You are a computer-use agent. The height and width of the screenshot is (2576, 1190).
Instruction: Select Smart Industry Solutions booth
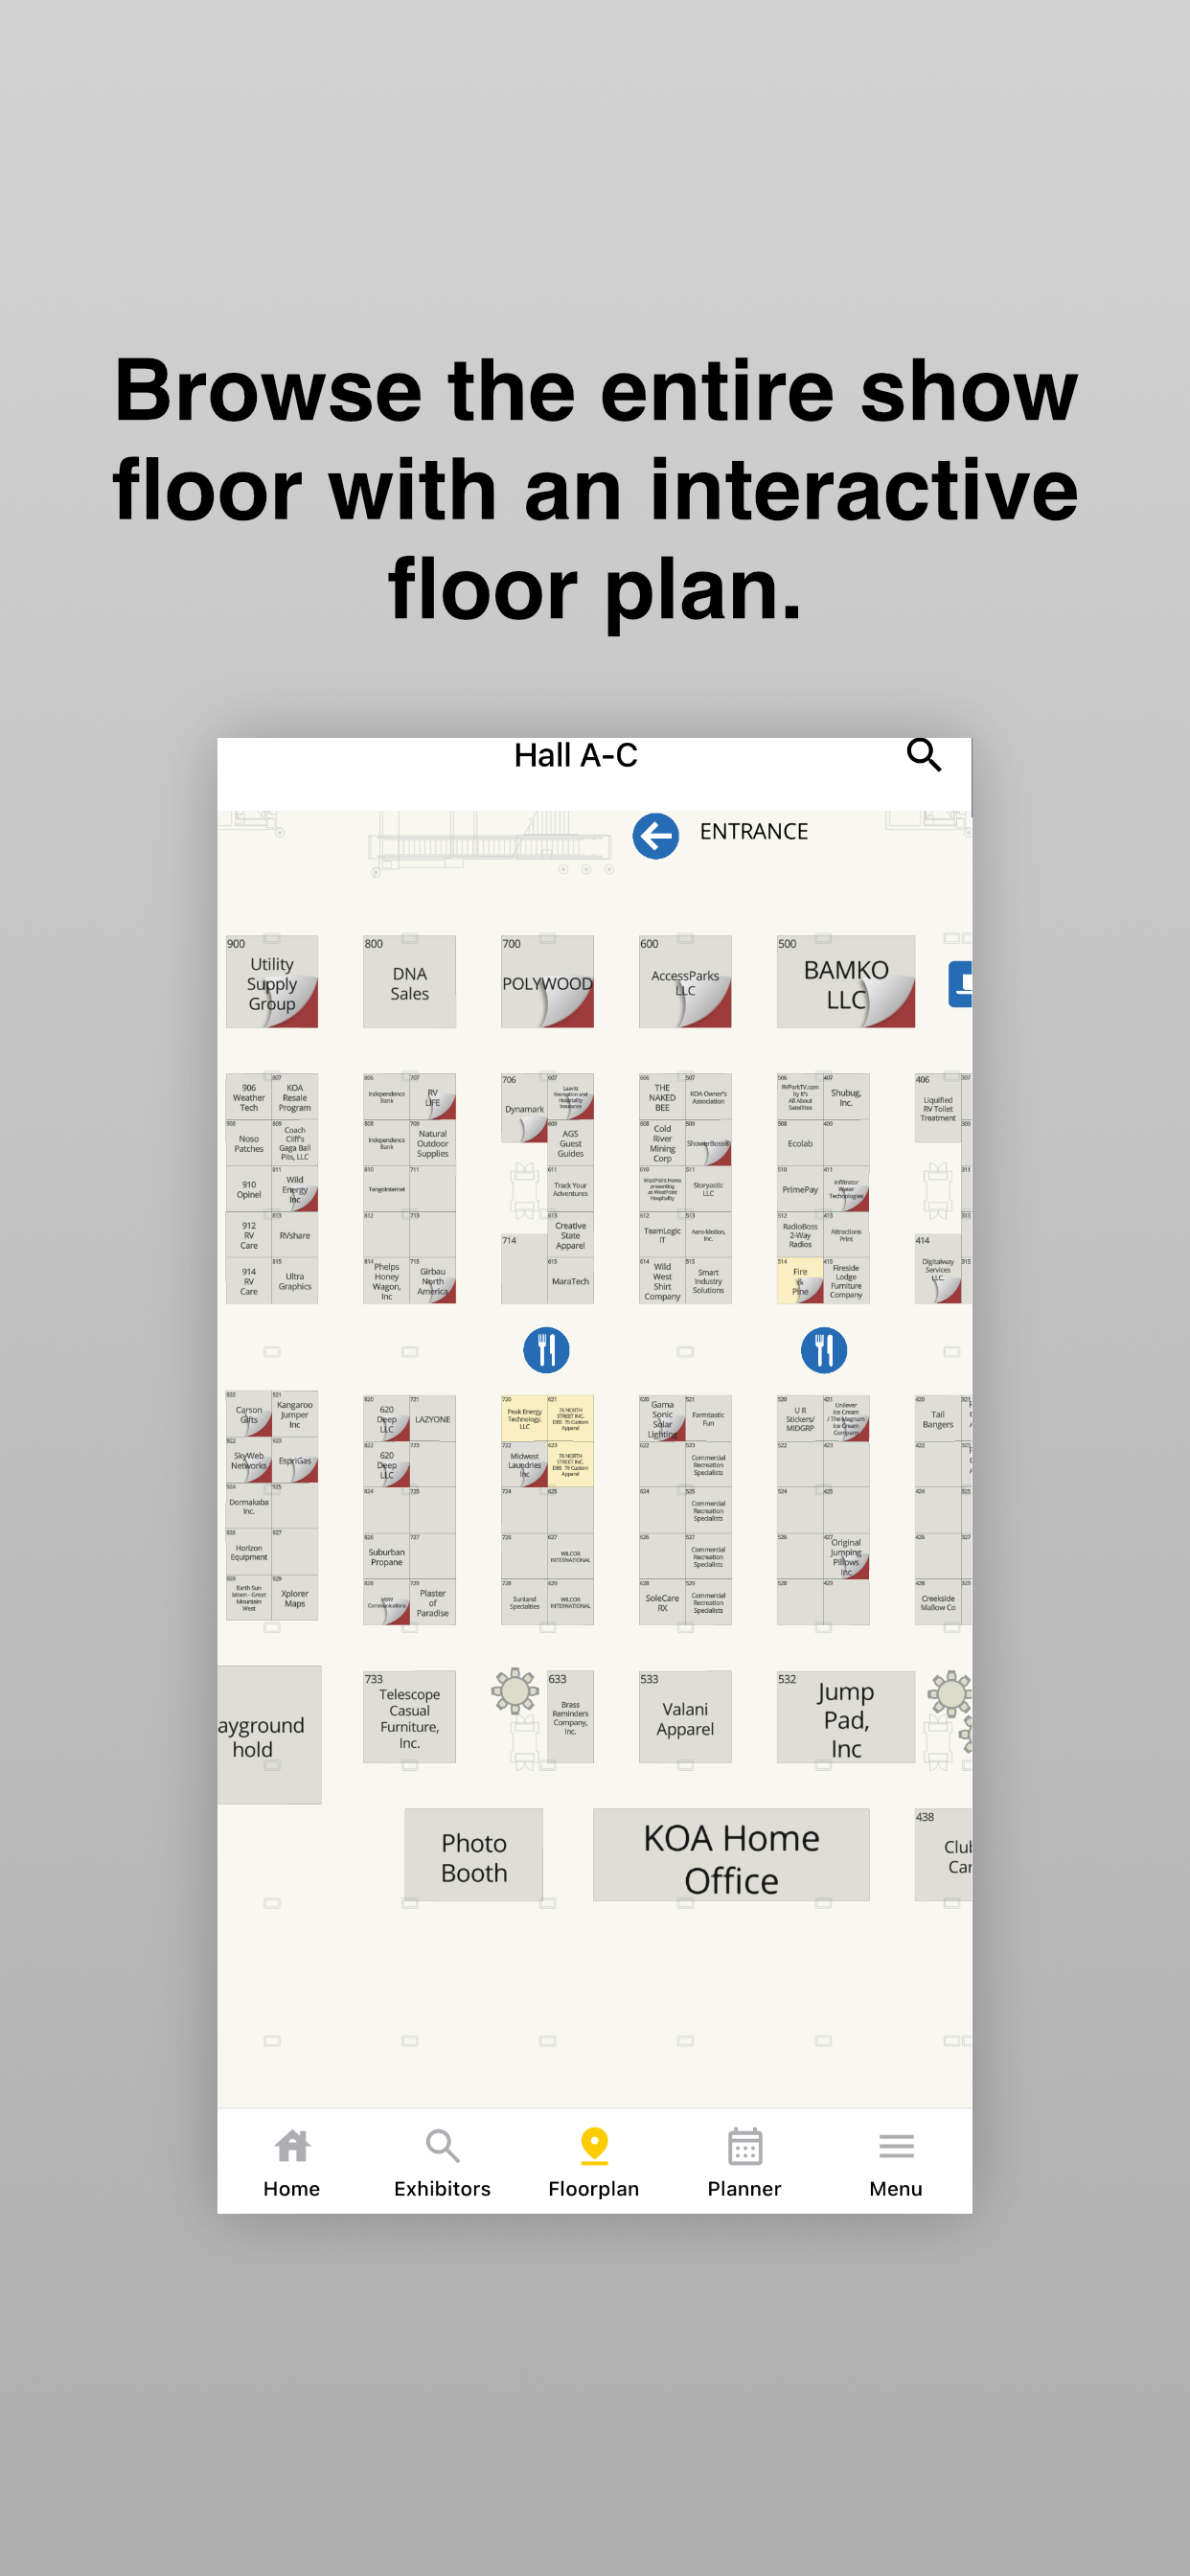coord(708,1281)
